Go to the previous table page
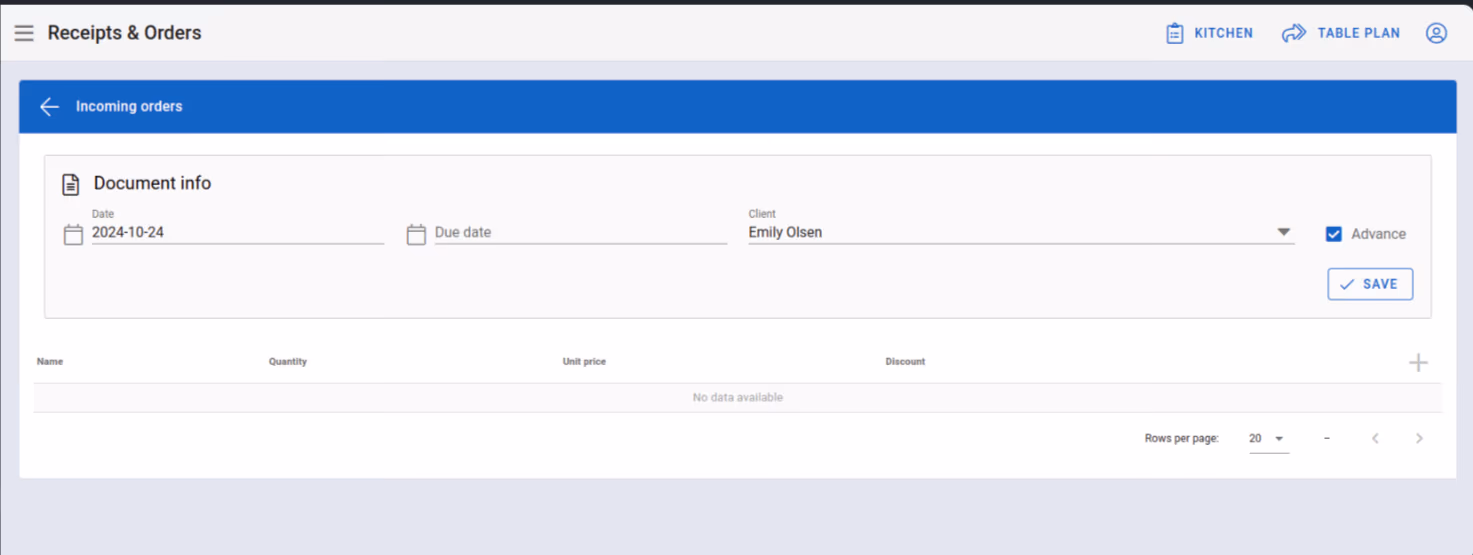This screenshot has width=1473, height=555. click(1375, 438)
